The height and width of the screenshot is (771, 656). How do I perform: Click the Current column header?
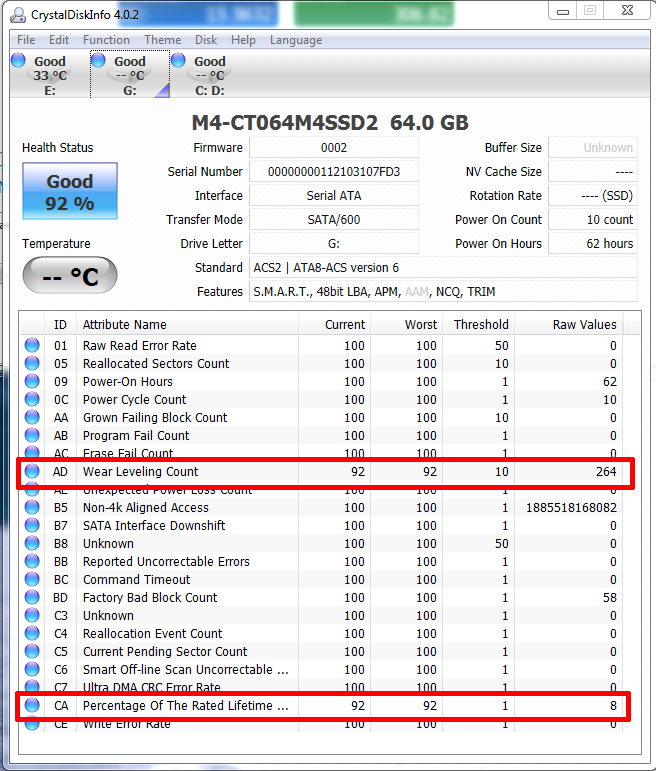click(x=334, y=325)
